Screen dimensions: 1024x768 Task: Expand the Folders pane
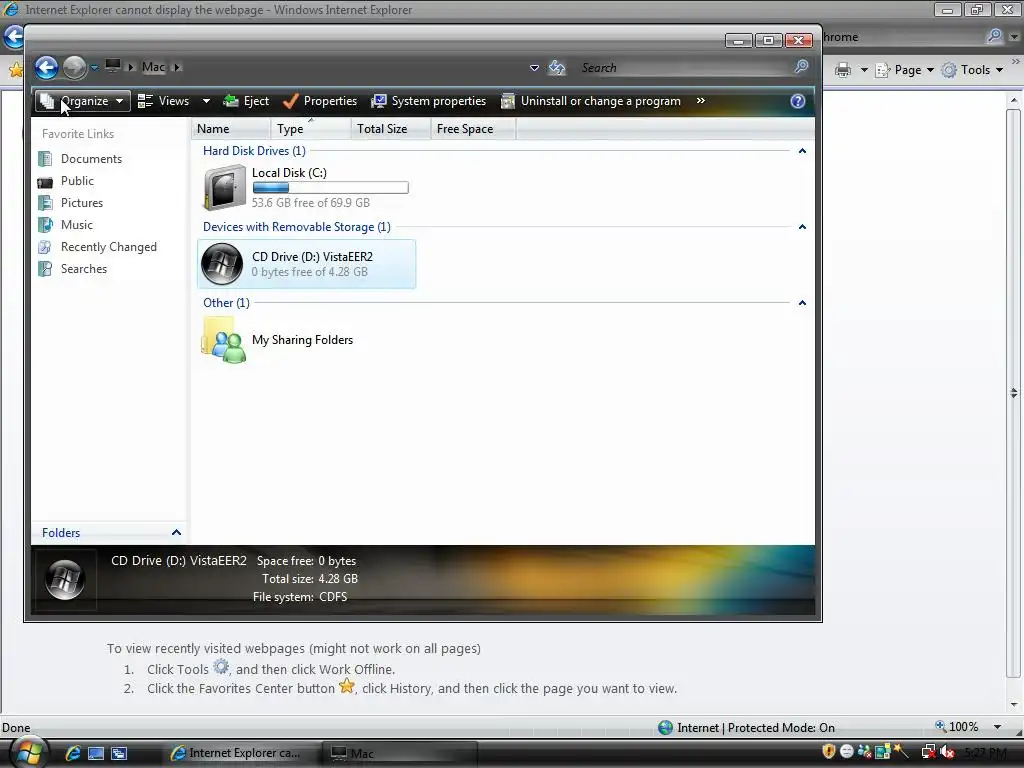tap(176, 533)
